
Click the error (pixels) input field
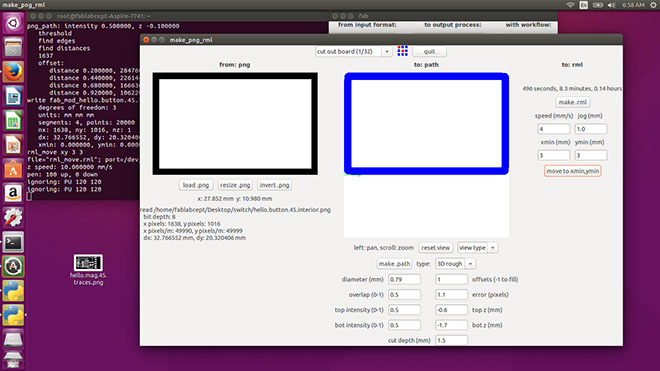[451, 294]
